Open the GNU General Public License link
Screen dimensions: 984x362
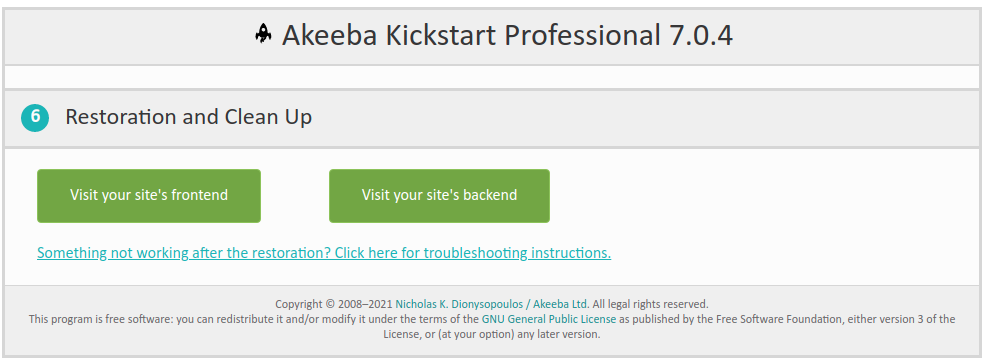[x=550, y=319]
